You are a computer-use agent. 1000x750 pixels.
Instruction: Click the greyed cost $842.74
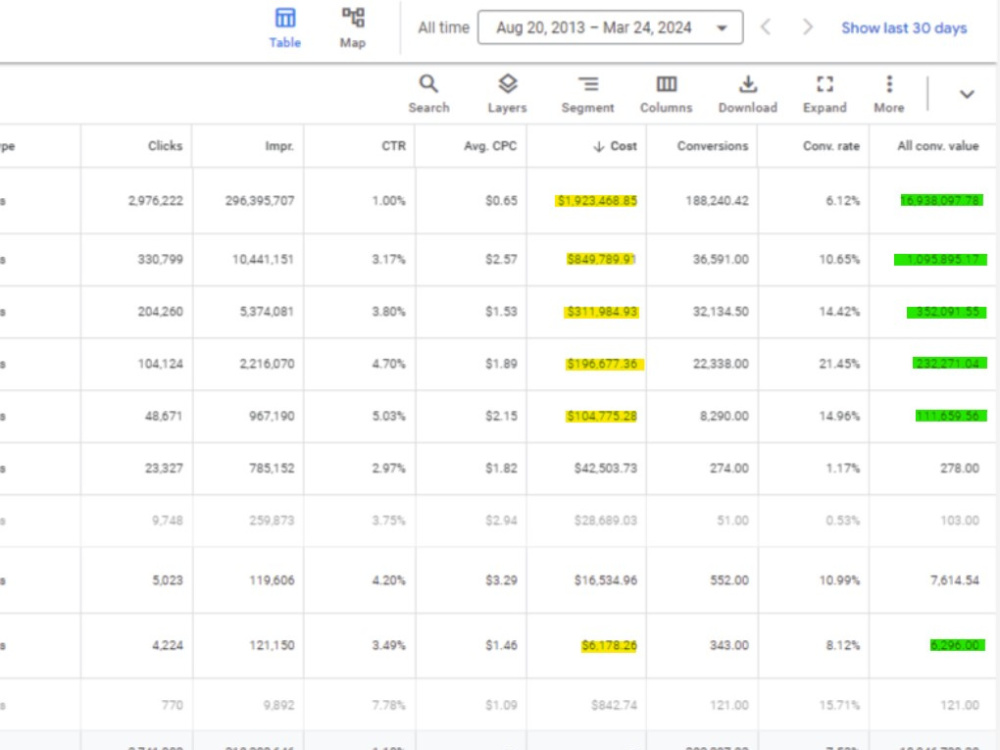coord(614,705)
